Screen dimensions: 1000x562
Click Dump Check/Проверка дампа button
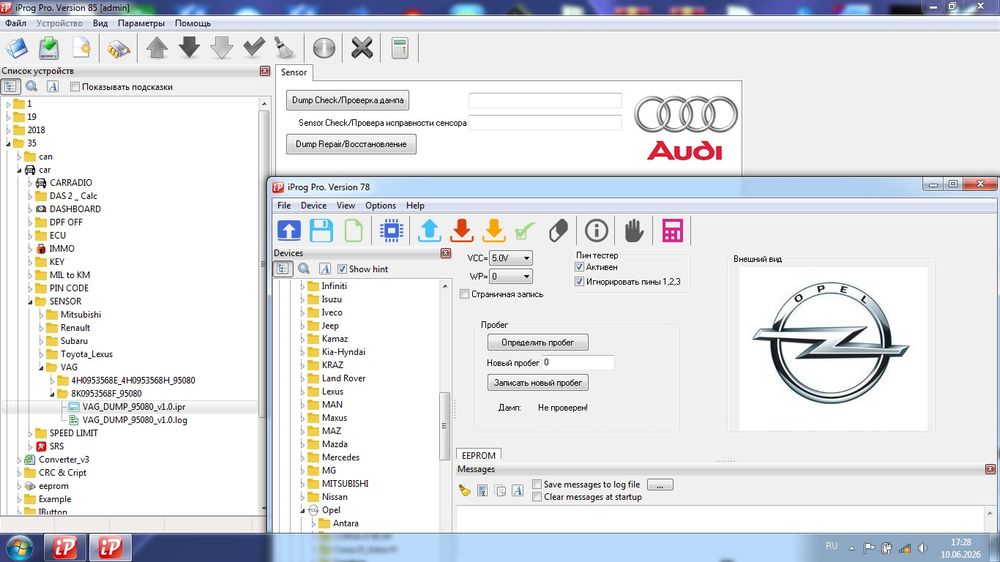pos(348,100)
